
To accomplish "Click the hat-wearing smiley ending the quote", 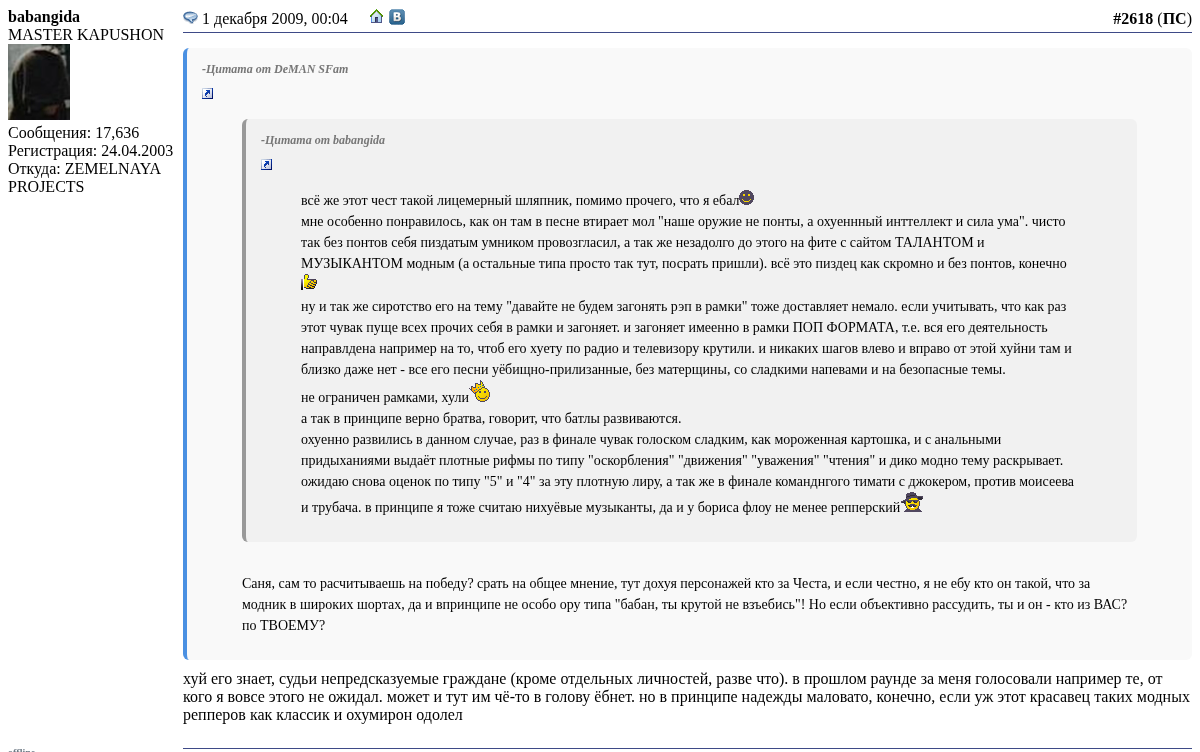I will (x=912, y=503).
